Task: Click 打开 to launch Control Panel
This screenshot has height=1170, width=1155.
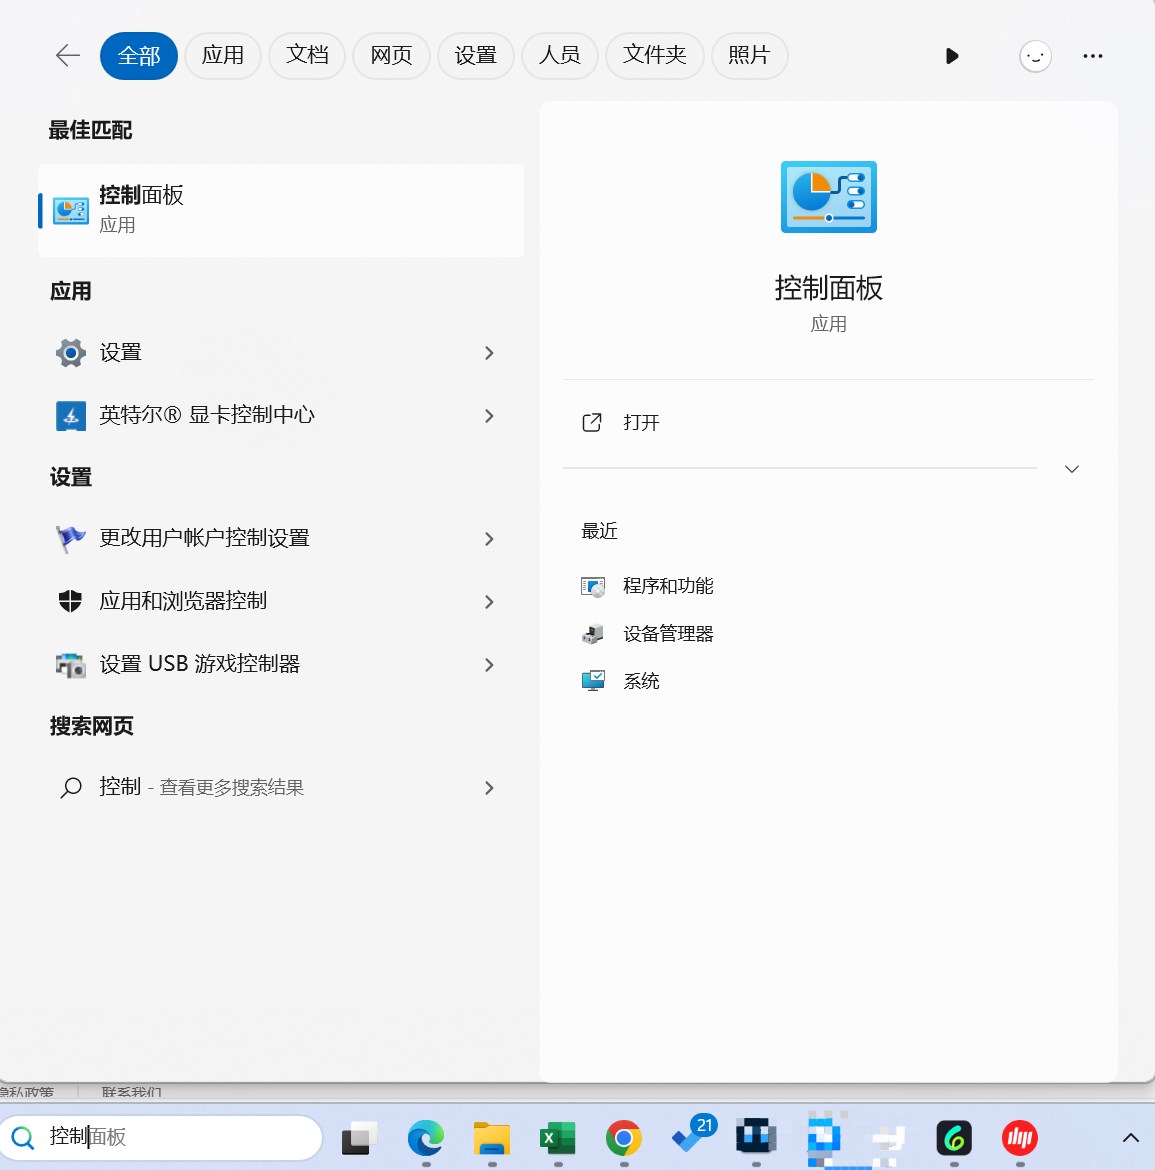Action: (641, 423)
